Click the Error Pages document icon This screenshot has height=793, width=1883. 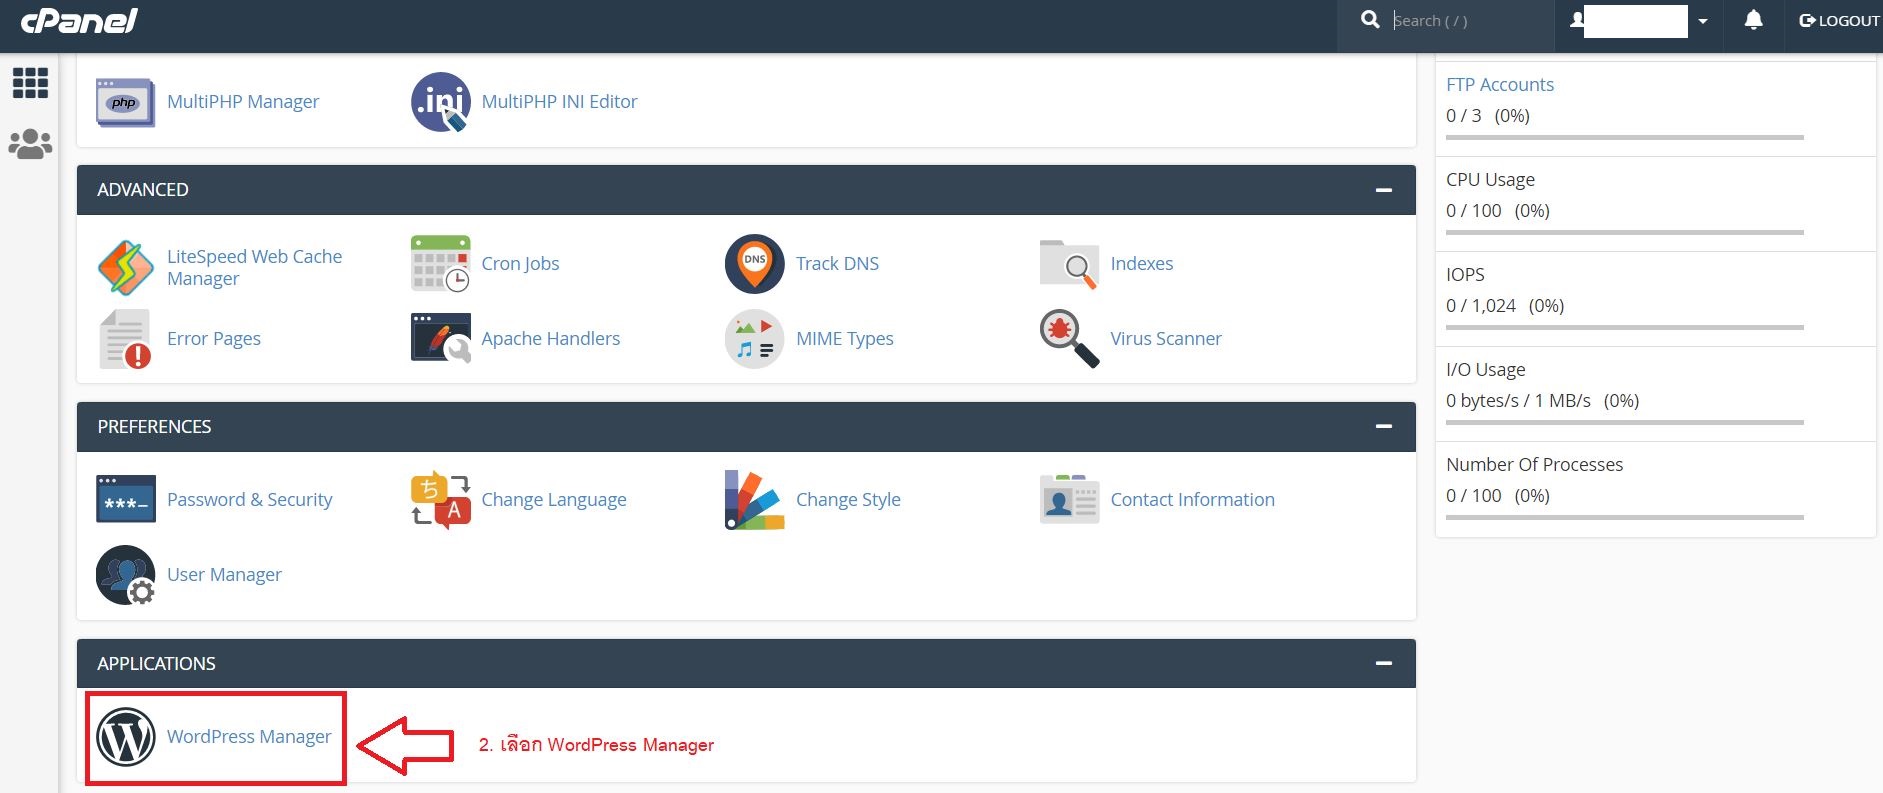click(x=125, y=339)
